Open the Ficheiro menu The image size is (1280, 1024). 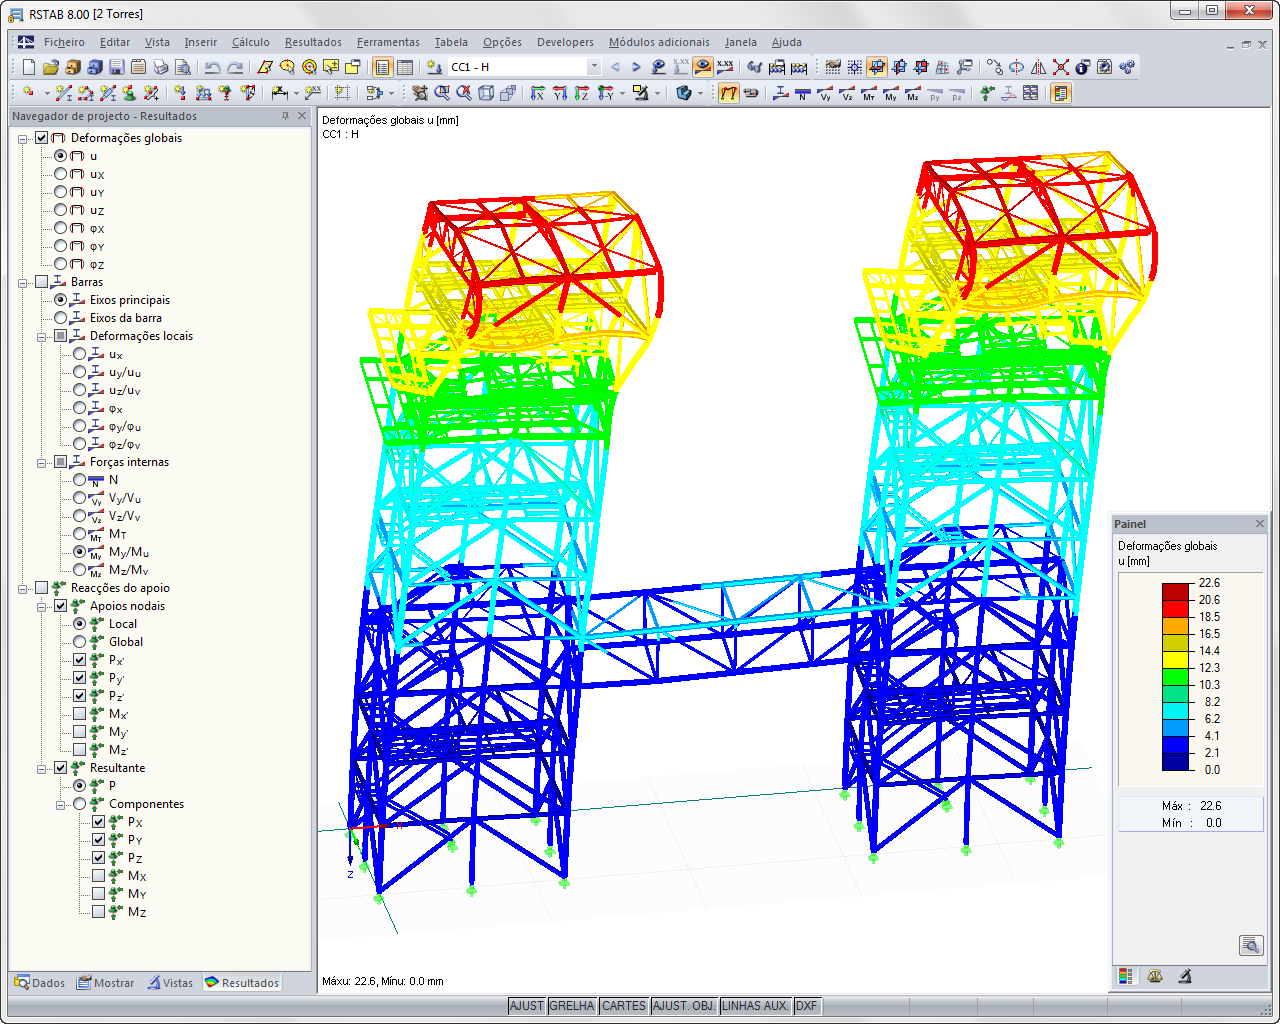[x=64, y=42]
